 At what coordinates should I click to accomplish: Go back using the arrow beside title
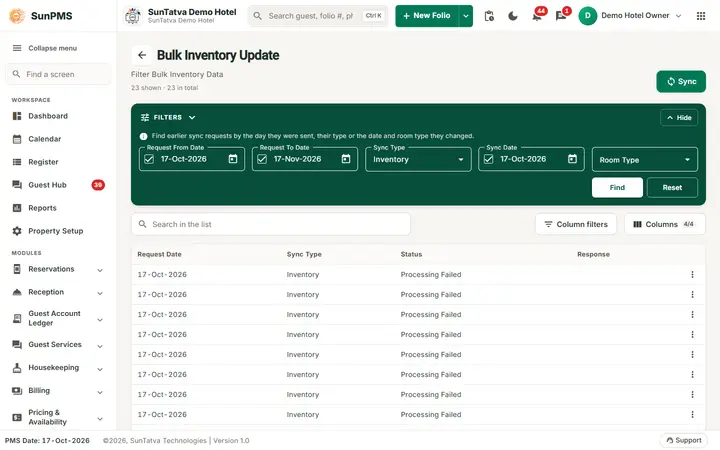pos(142,55)
